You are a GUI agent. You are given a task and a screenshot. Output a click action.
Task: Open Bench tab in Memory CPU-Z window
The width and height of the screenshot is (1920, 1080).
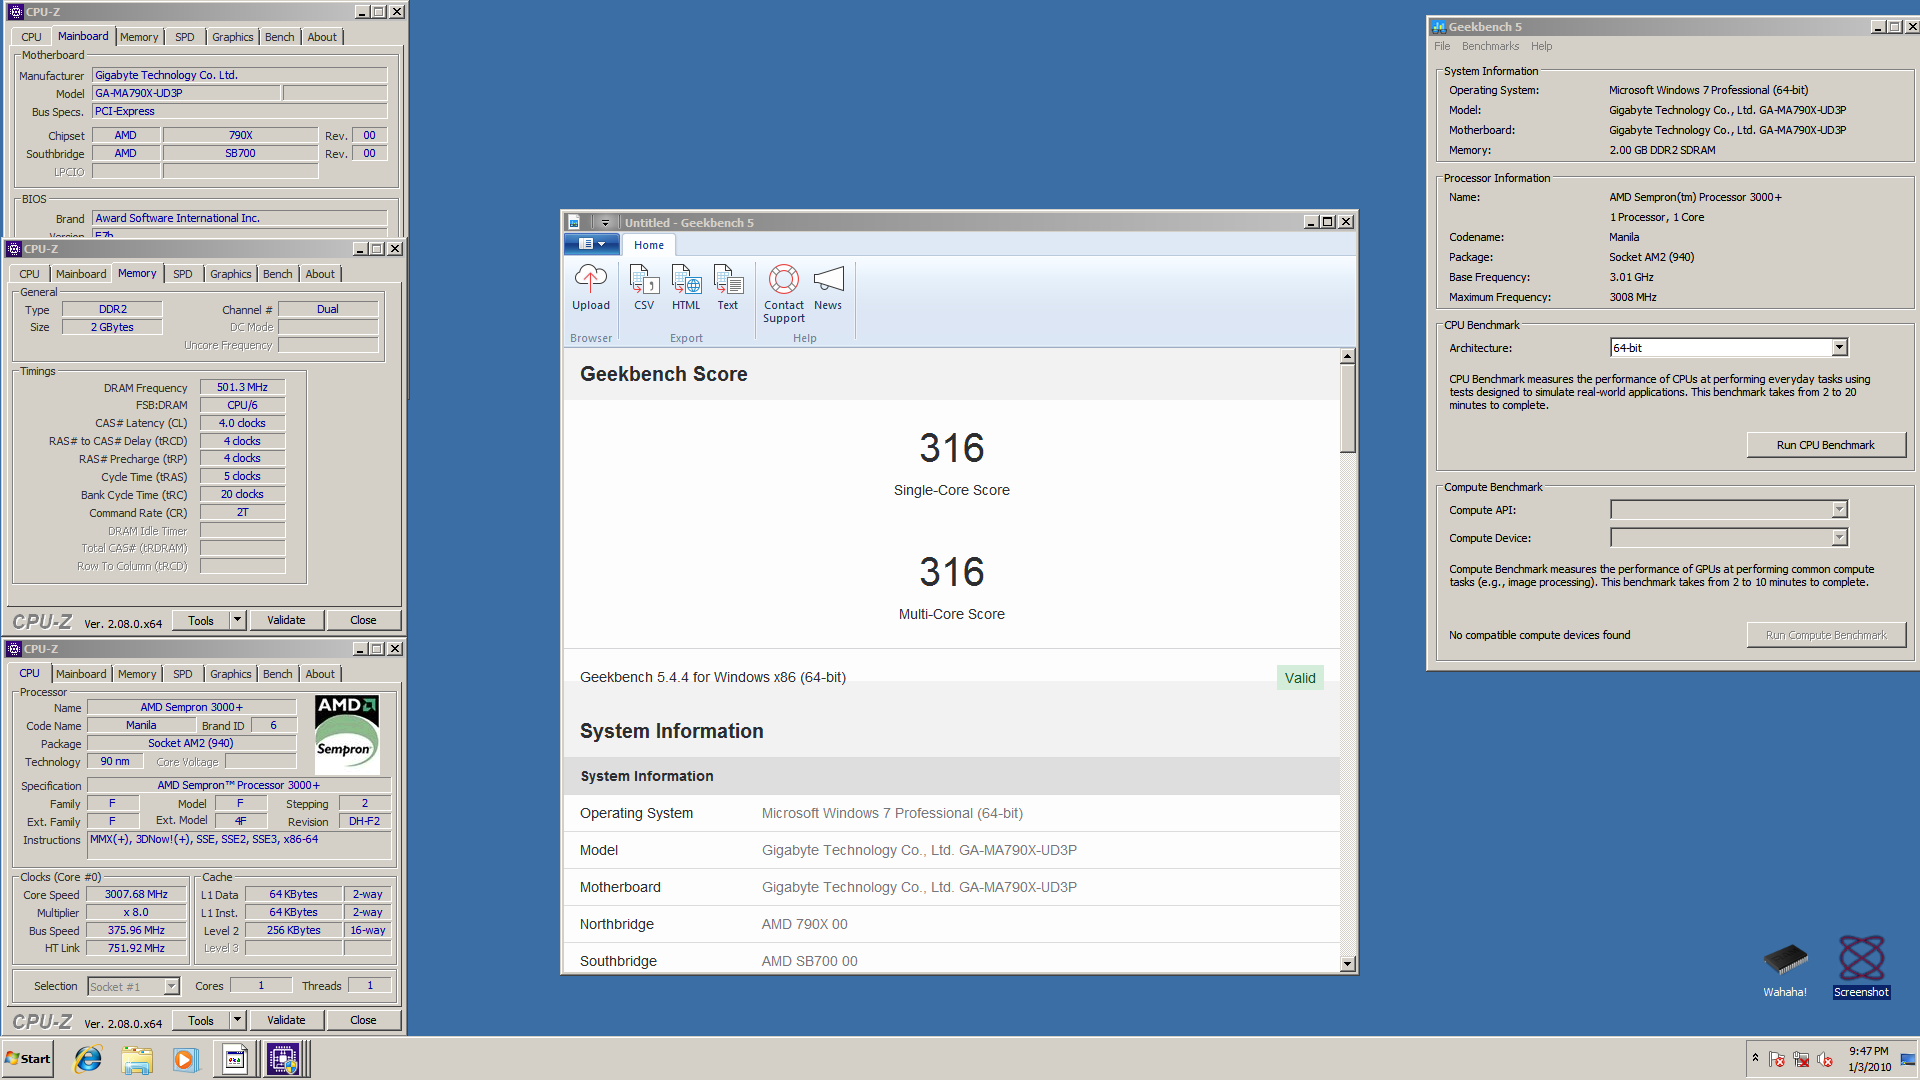278,274
